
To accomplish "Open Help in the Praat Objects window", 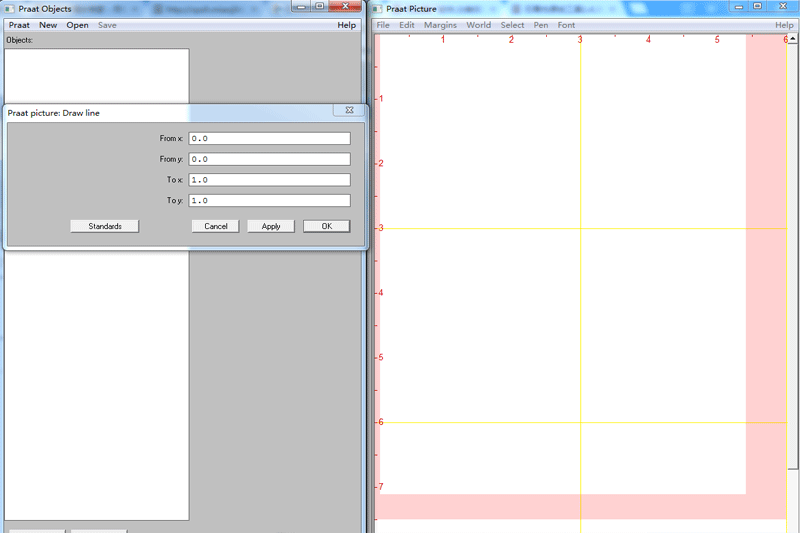I will point(346,25).
